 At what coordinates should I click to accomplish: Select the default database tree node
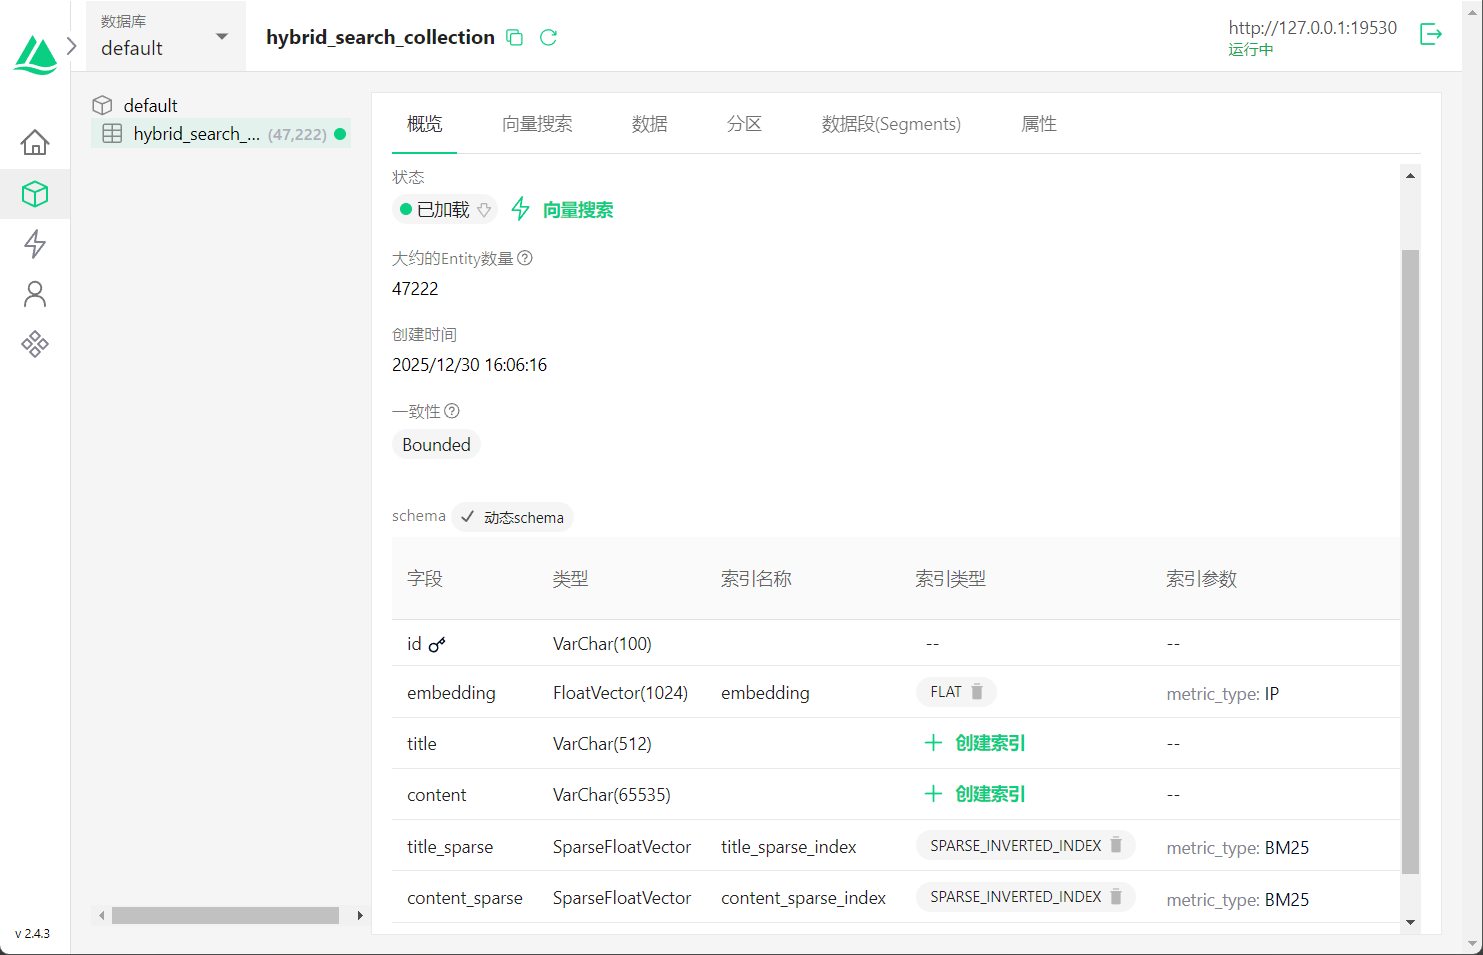click(150, 106)
